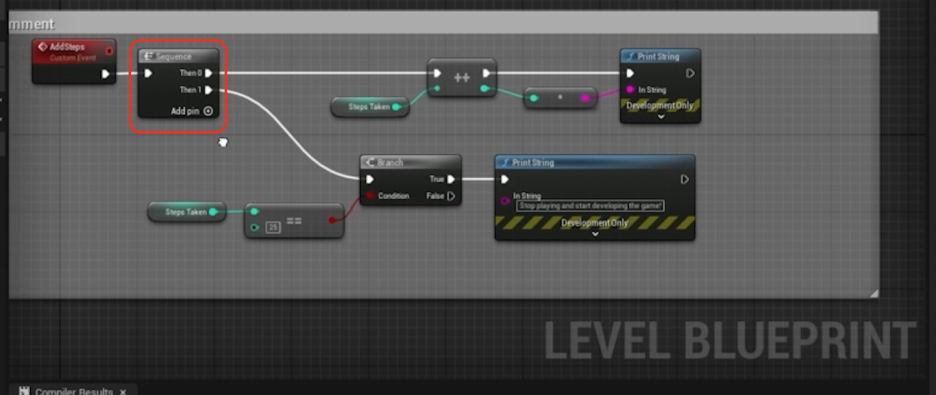Select the Sequence node by its title
Image resolution: width=936 pixels, height=395 pixels.
point(174,57)
